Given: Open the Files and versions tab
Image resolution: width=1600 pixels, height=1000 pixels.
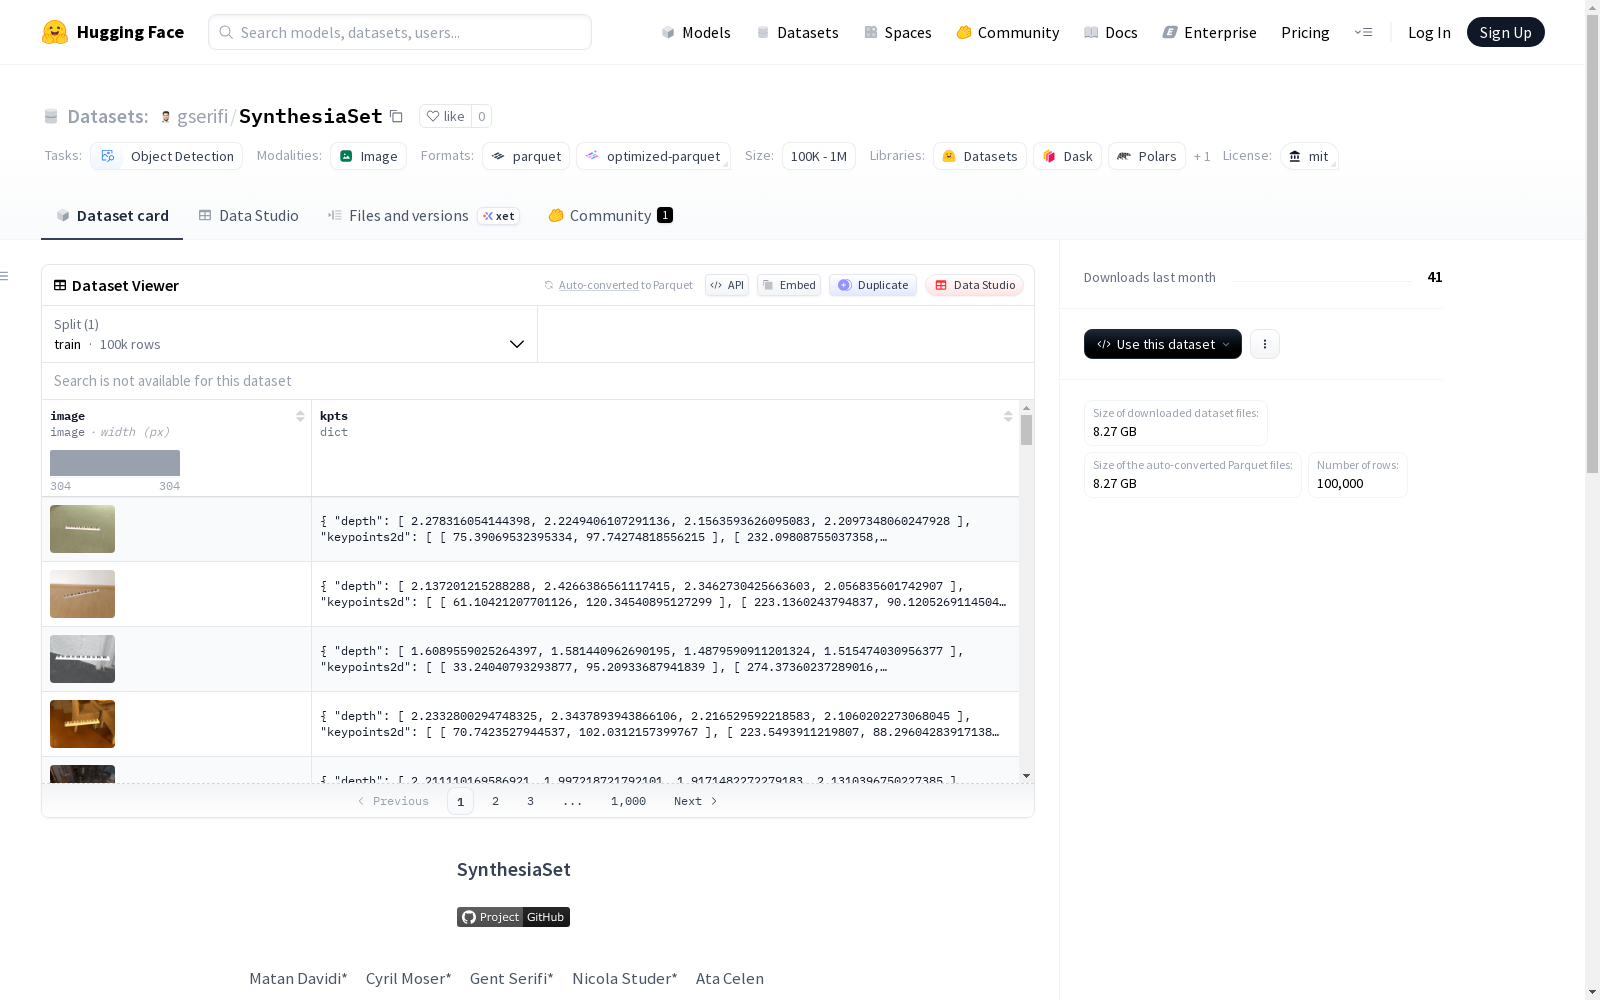Looking at the screenshot, I should click(423, 216).
